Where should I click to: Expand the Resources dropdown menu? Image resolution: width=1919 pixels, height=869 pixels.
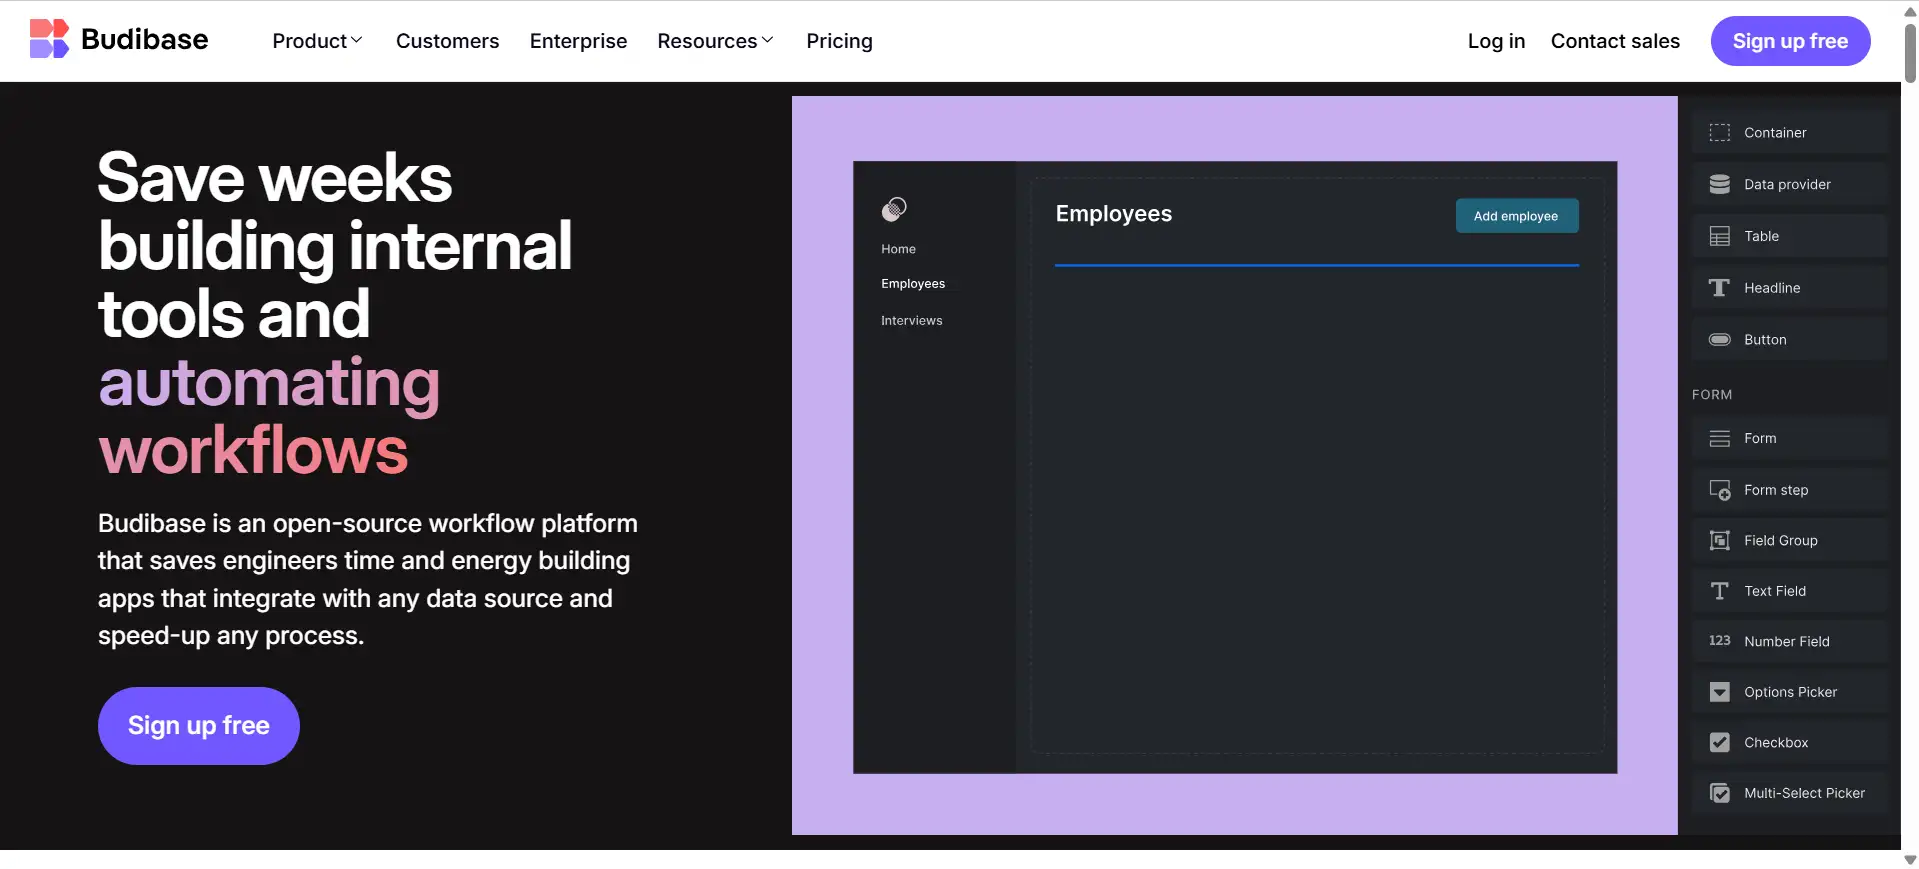[715, 41]
